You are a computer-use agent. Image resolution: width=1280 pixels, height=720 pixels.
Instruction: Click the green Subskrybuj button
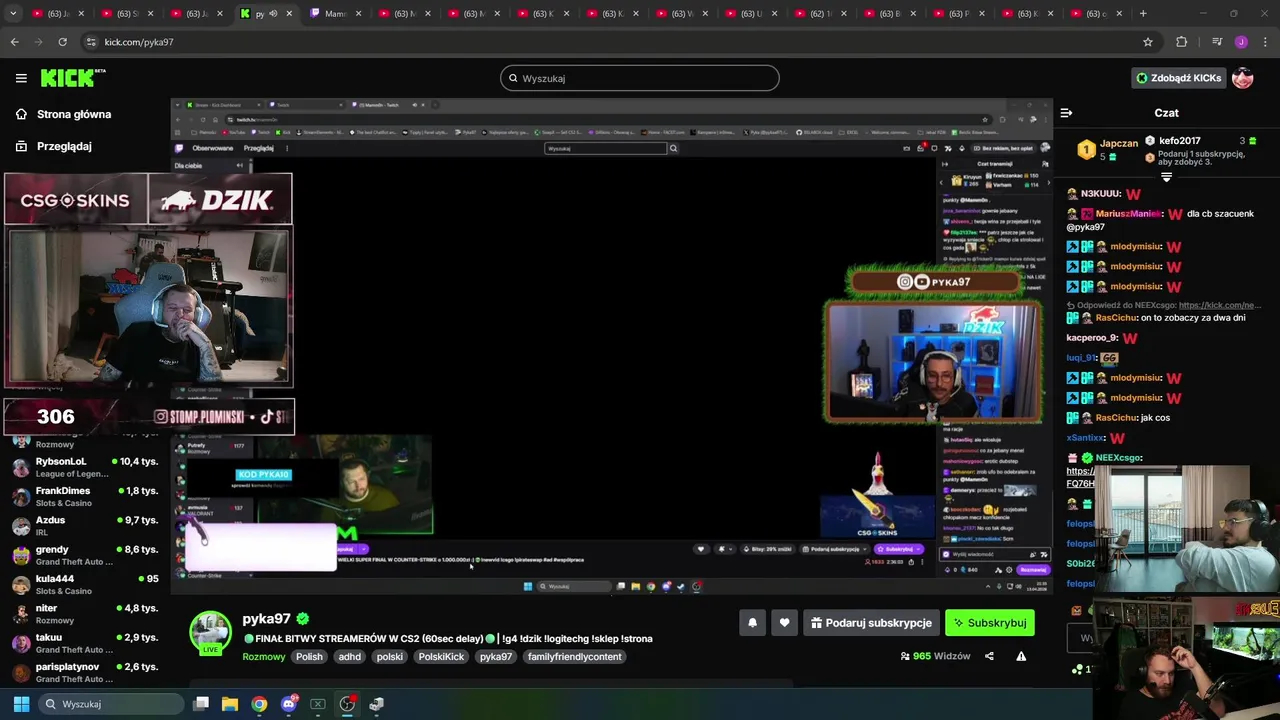pyautogui.click(x=989, y=623)
